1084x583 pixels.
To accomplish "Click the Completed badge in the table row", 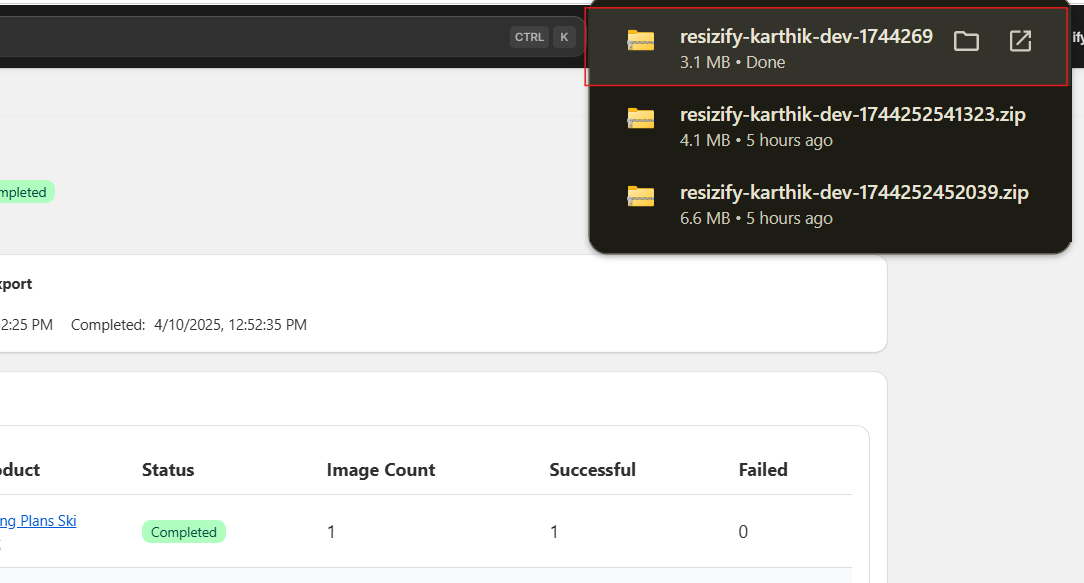I will coord(184,531).
